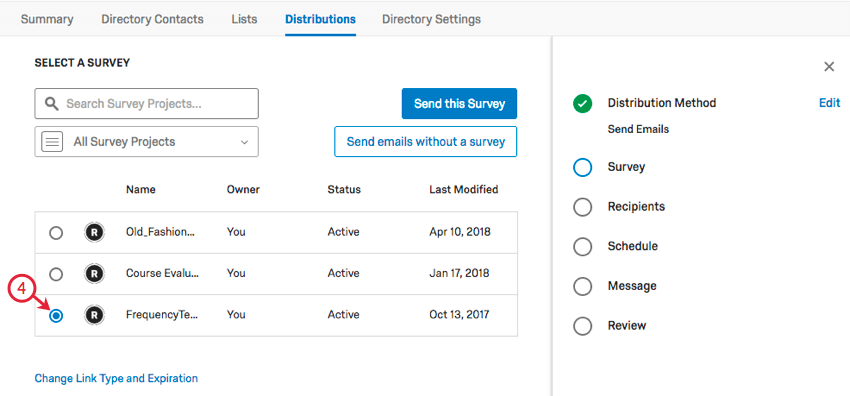Image resolution: width=850 pixels, height=396 pixels.
Task: Click Active status in Course Evalu row
Action: [x=343, y=273]
